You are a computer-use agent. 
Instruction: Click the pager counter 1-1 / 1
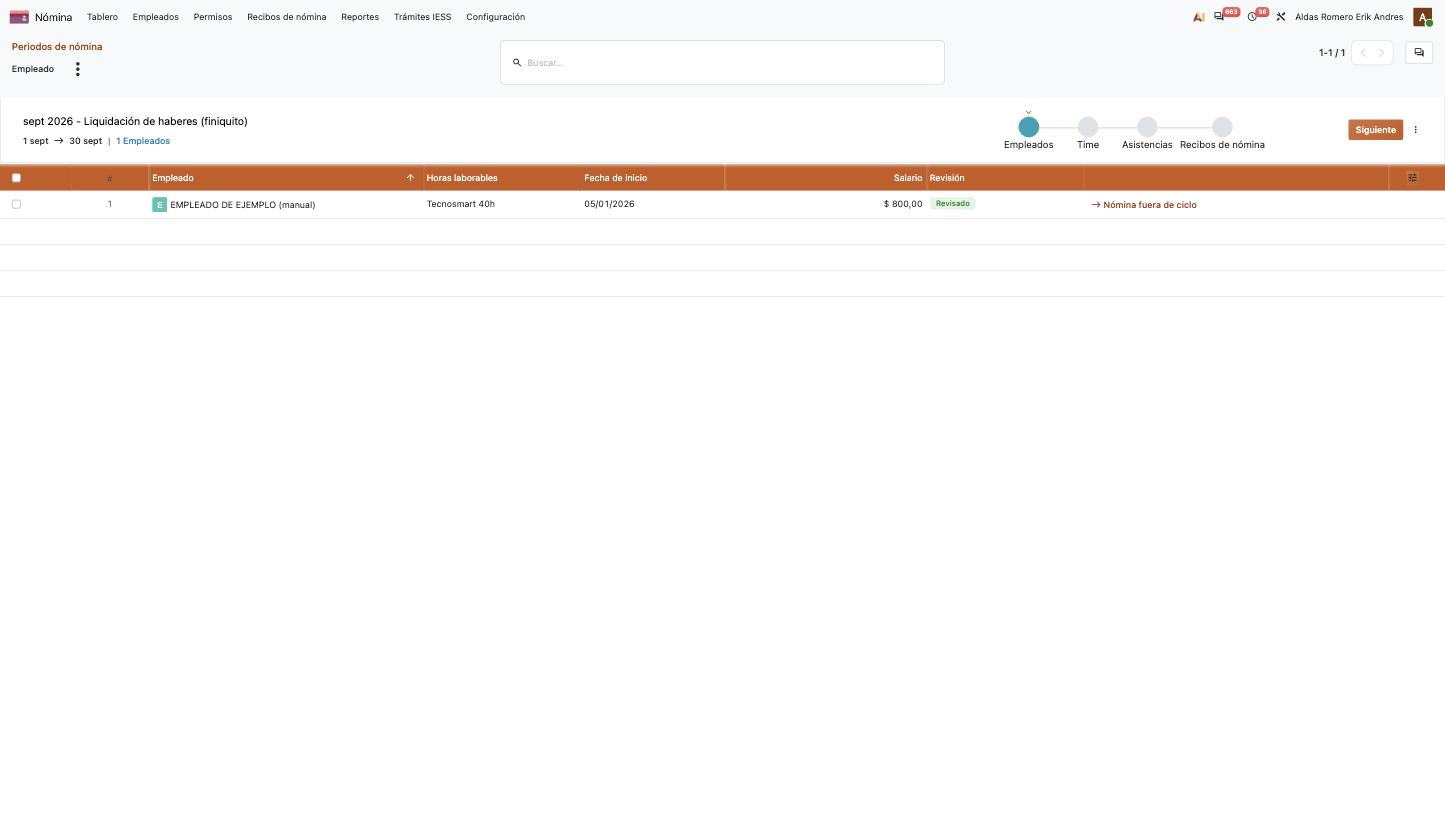click(x=1332, y=53)
